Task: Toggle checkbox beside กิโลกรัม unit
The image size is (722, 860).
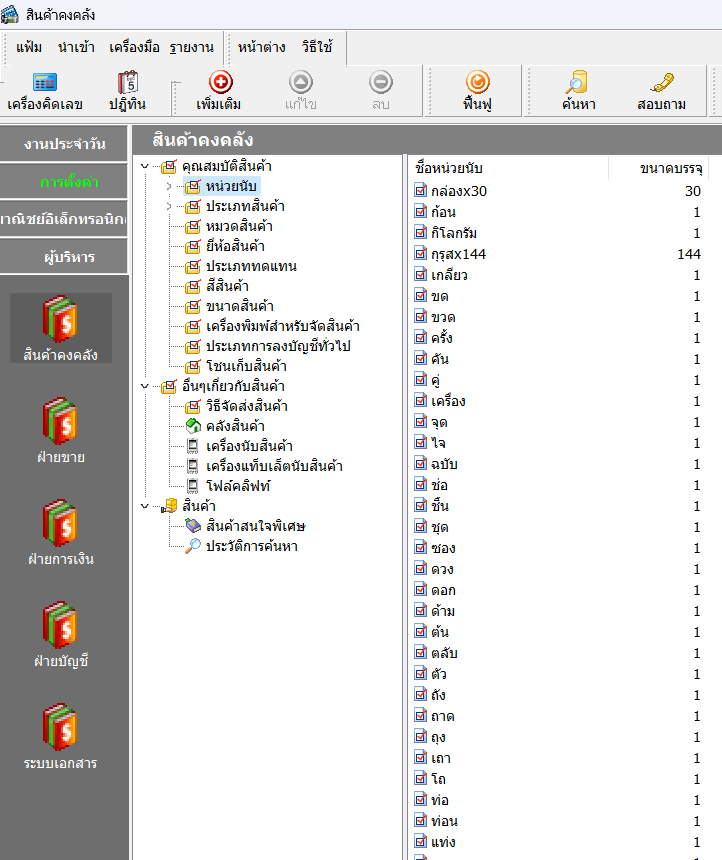Action: pyautogui.click(x=421, y=233)
